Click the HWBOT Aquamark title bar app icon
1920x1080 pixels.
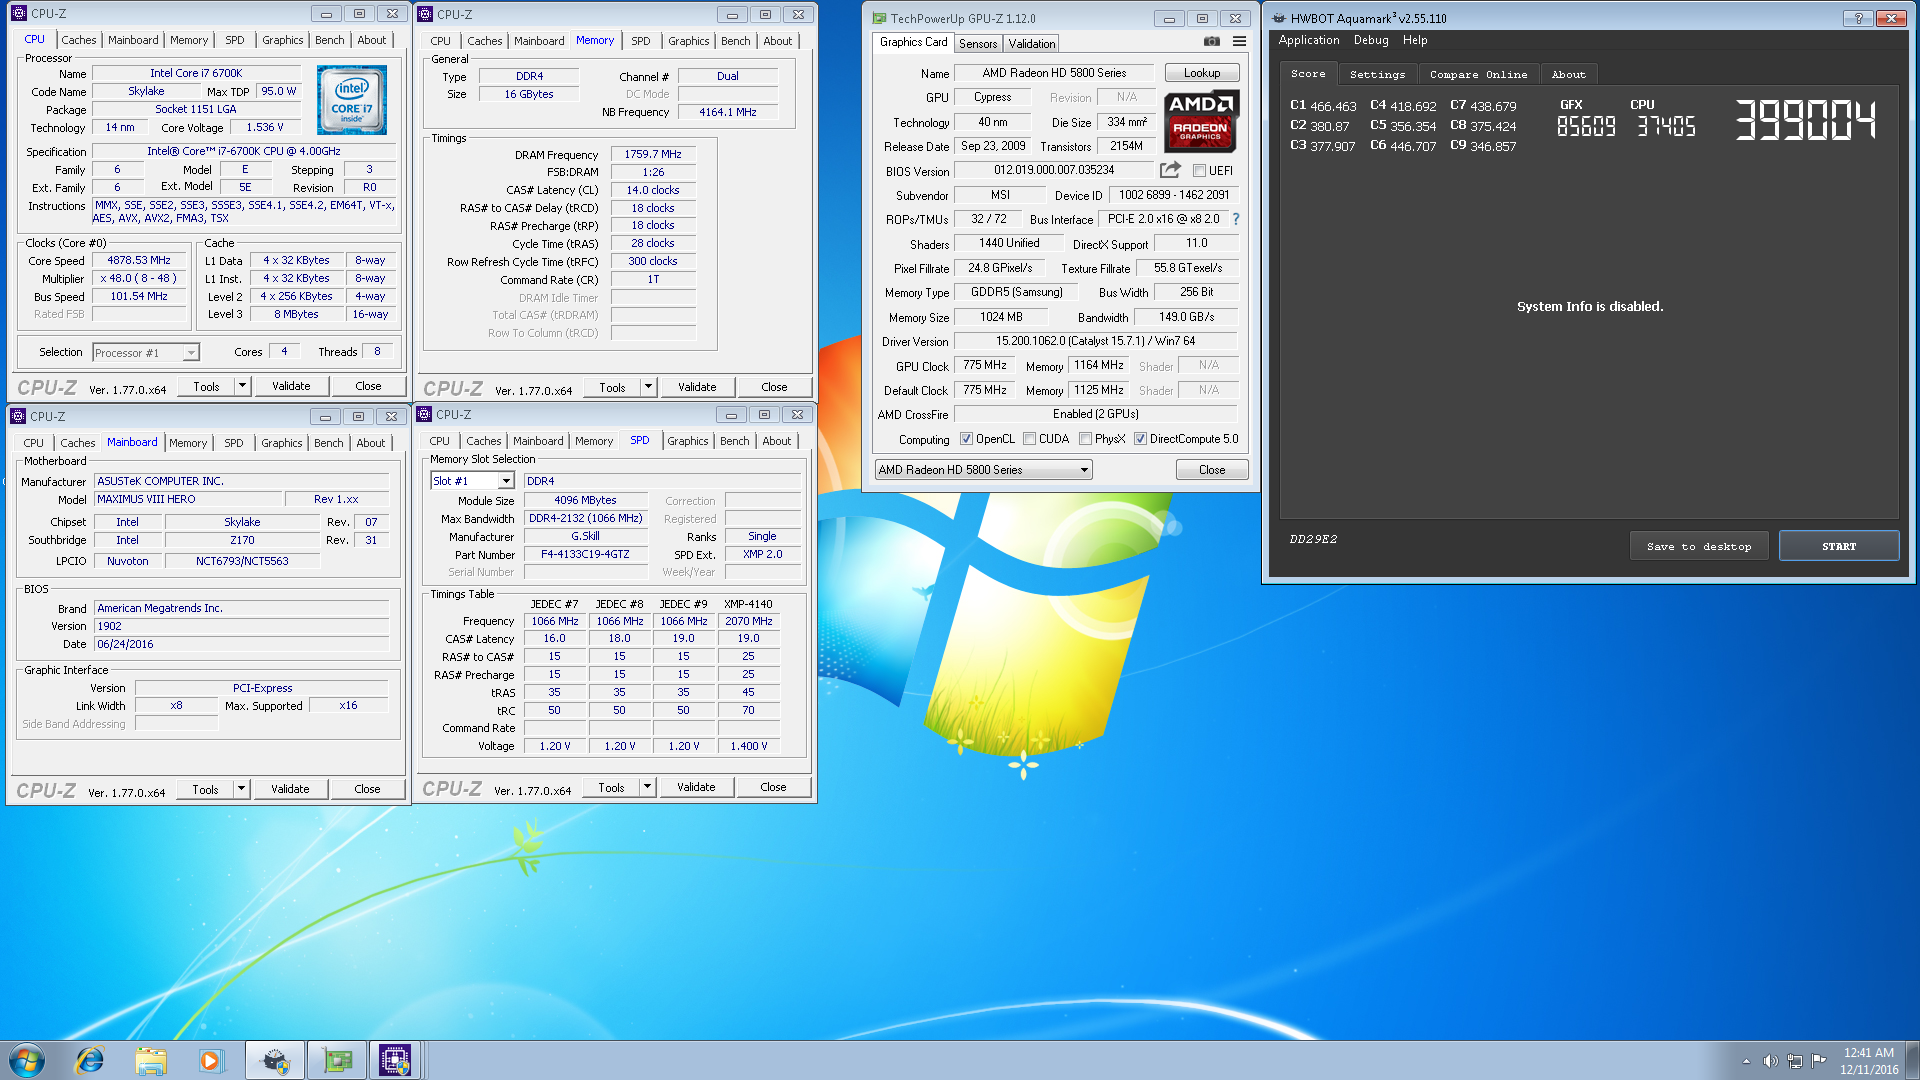point(1279,18)
